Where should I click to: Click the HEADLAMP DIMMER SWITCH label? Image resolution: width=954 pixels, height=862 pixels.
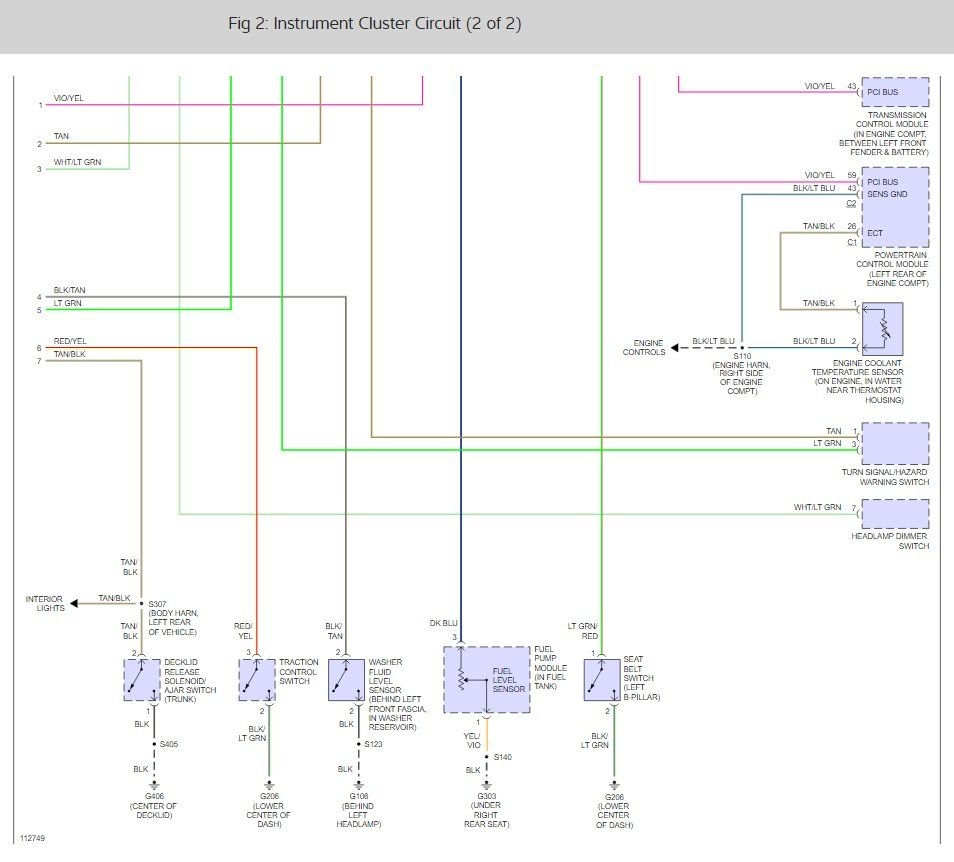[890, 541]
